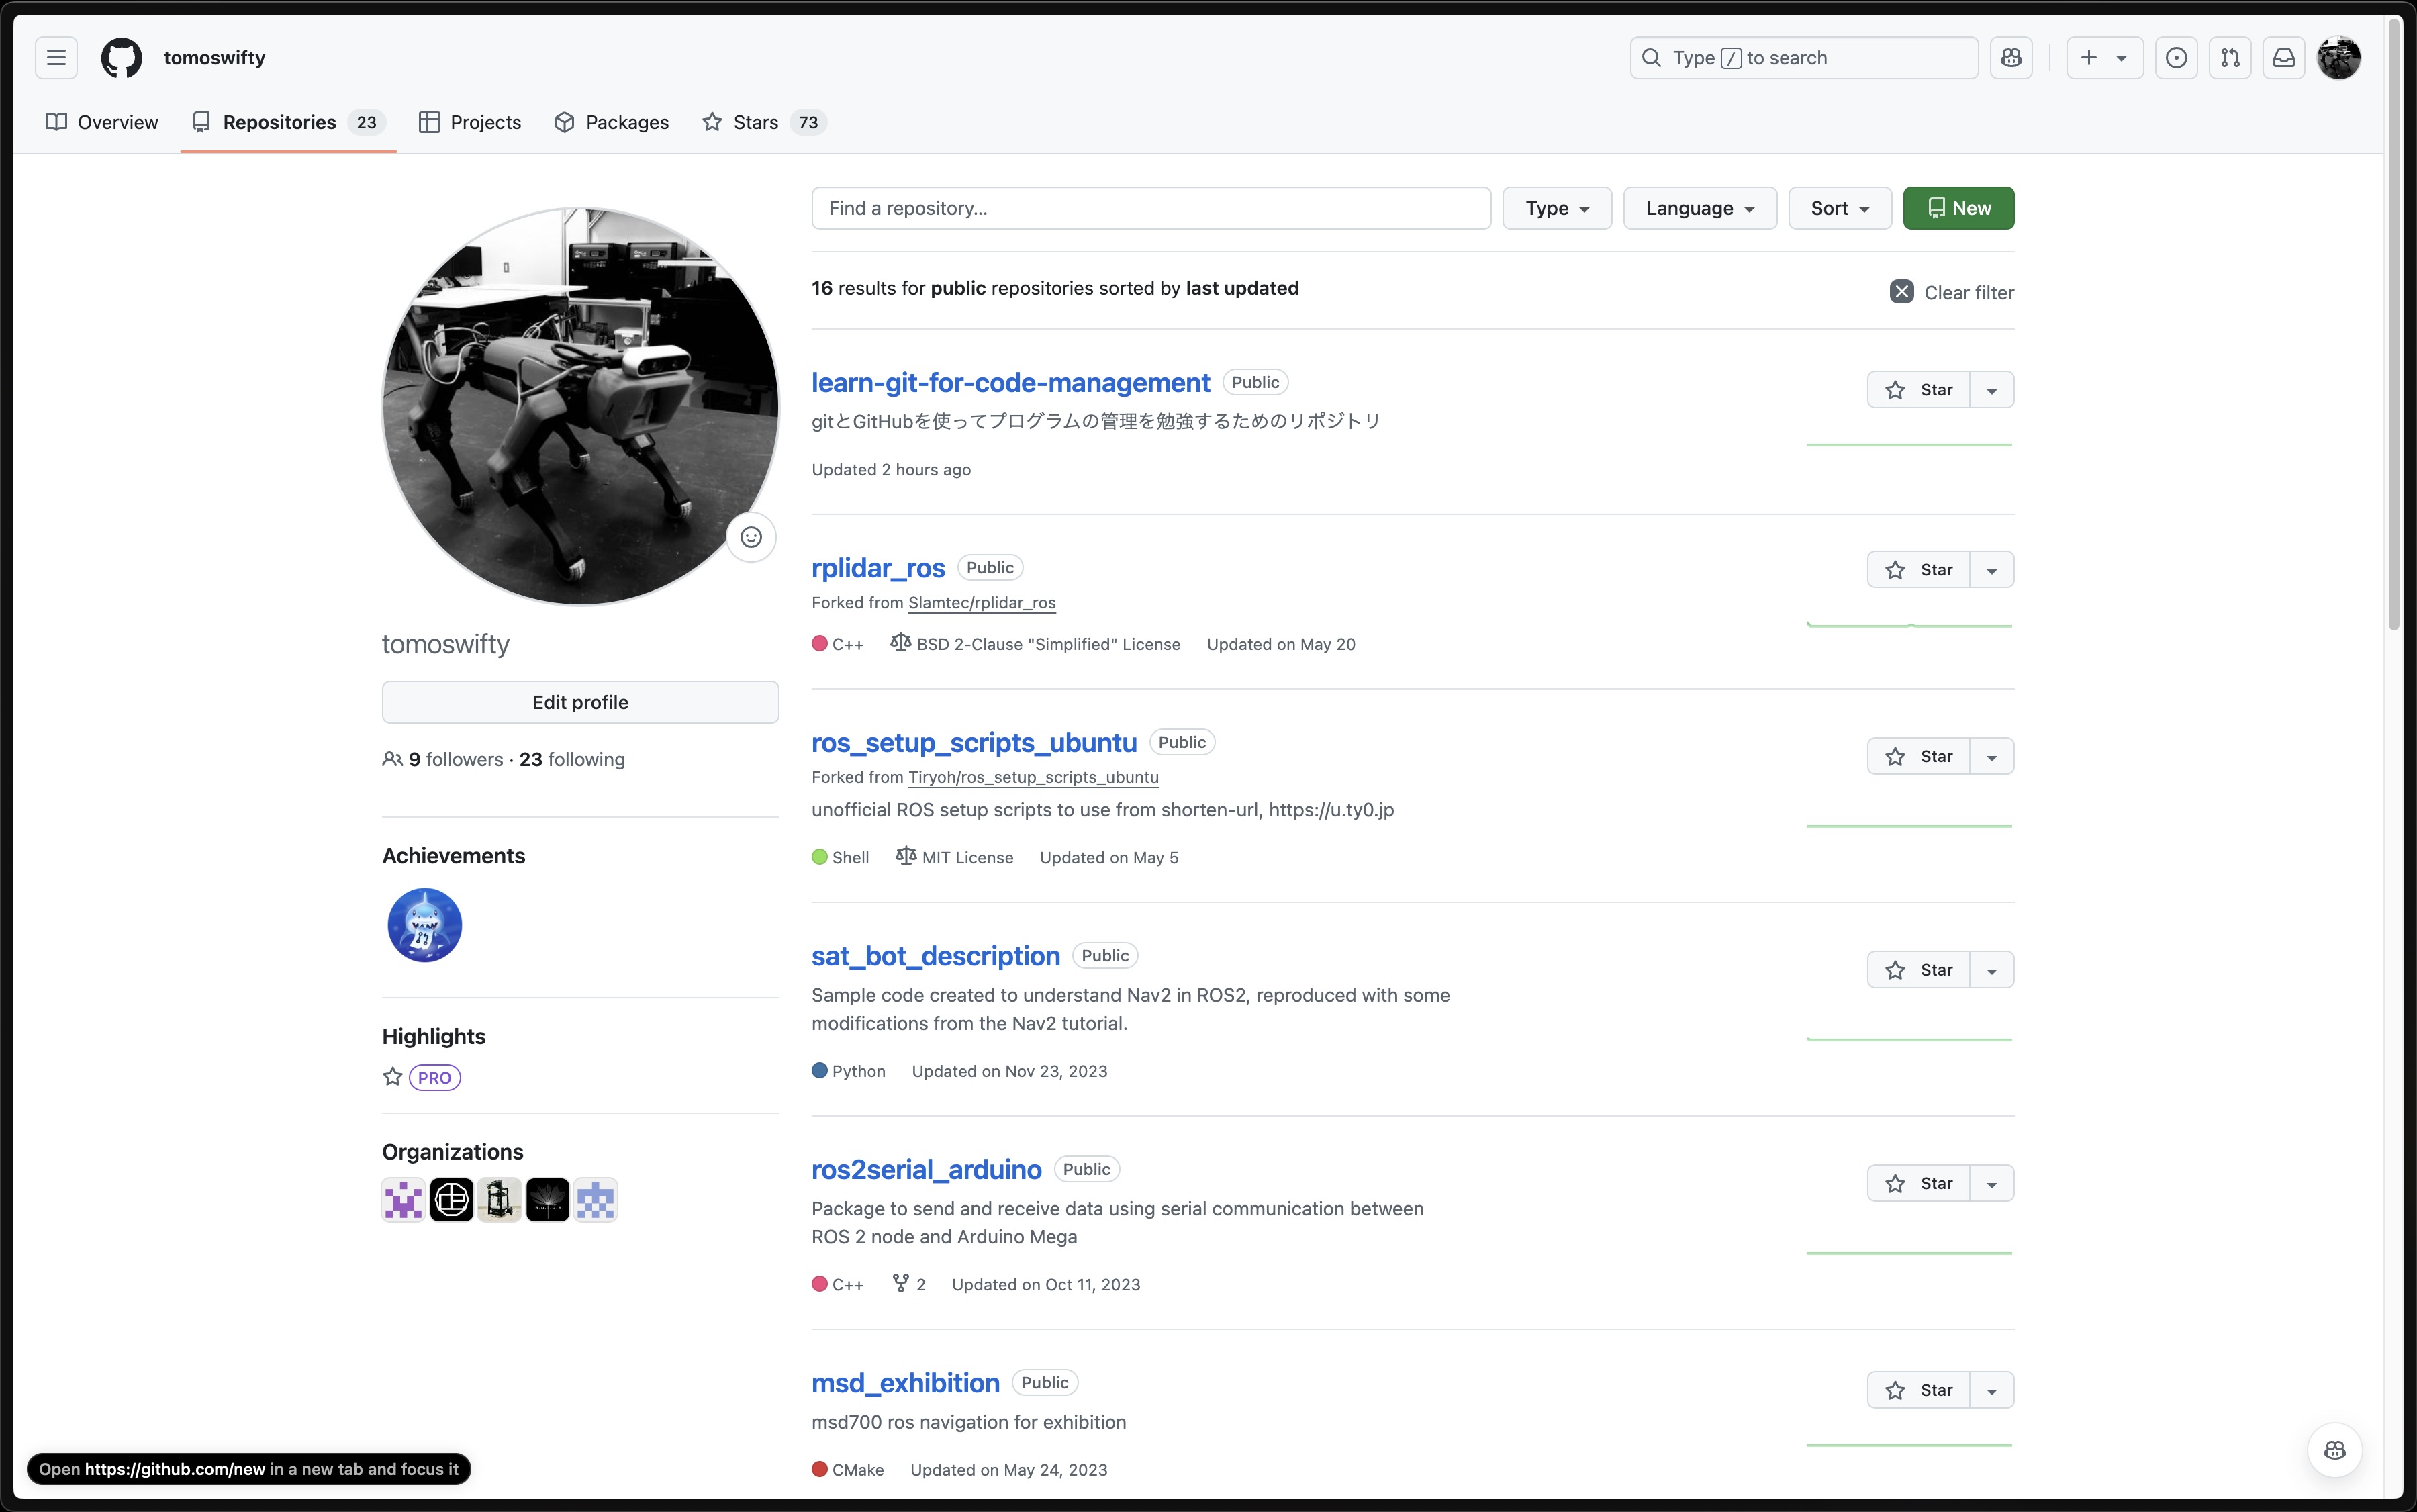
Task: Click the Edit profile button
Action: coord(580,702)
